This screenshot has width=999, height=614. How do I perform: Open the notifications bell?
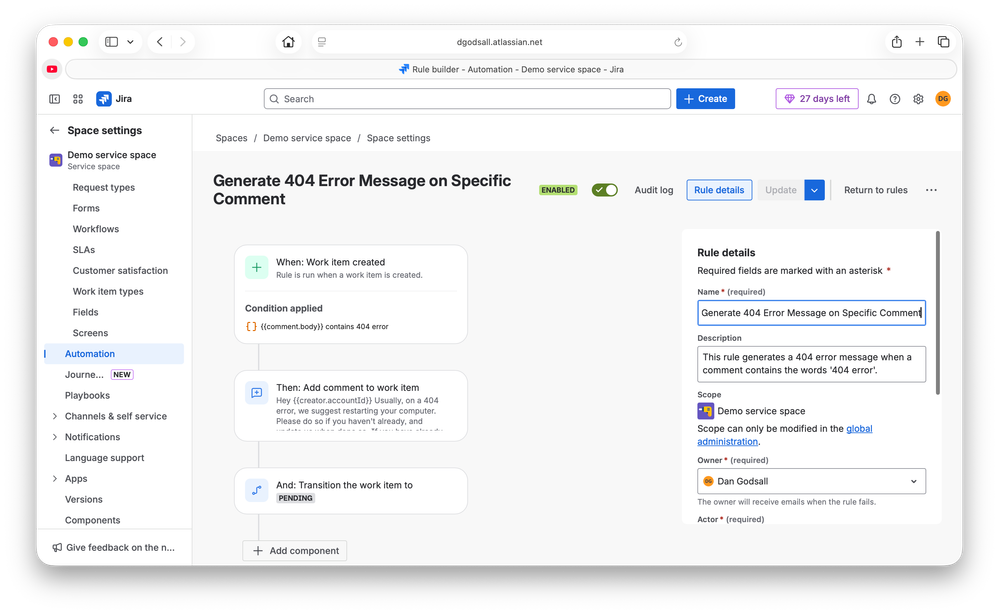coord(872,99)
